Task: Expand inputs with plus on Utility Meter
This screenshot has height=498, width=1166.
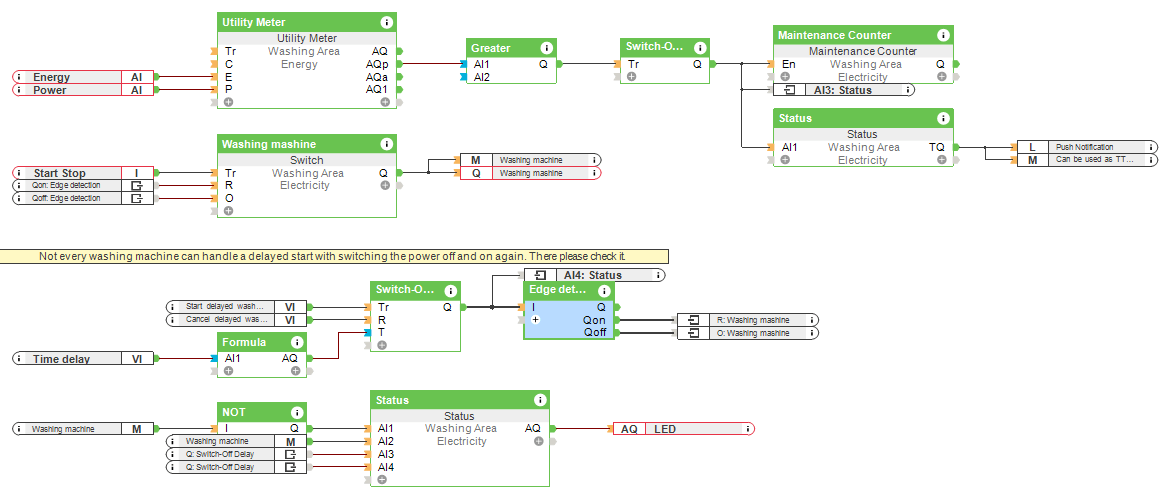Action: [228, 102]
